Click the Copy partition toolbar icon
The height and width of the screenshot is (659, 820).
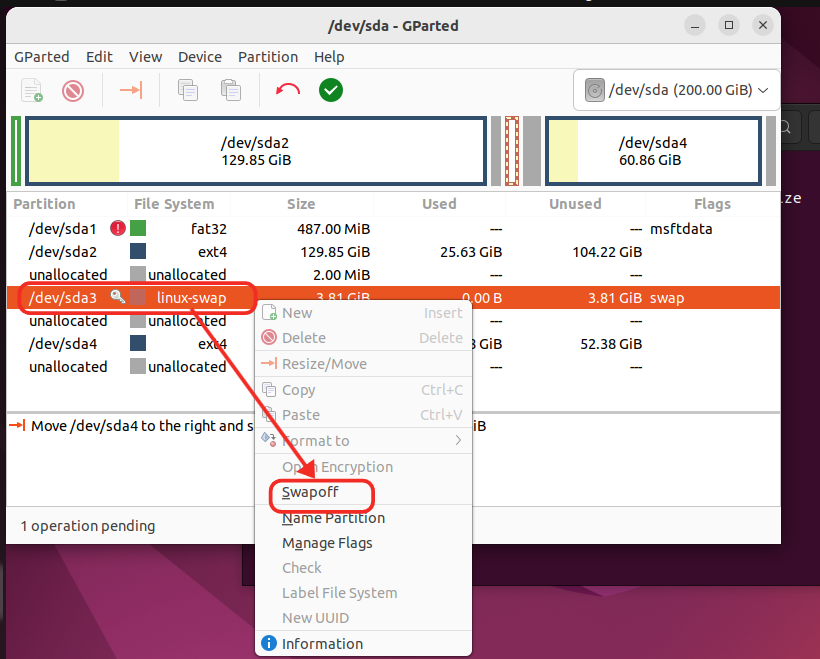pyautogui.click(x=188, y=90)
